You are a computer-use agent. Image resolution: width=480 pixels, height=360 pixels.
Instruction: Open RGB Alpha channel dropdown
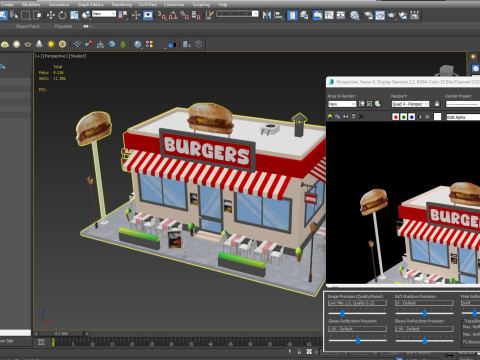coord(463,117)
